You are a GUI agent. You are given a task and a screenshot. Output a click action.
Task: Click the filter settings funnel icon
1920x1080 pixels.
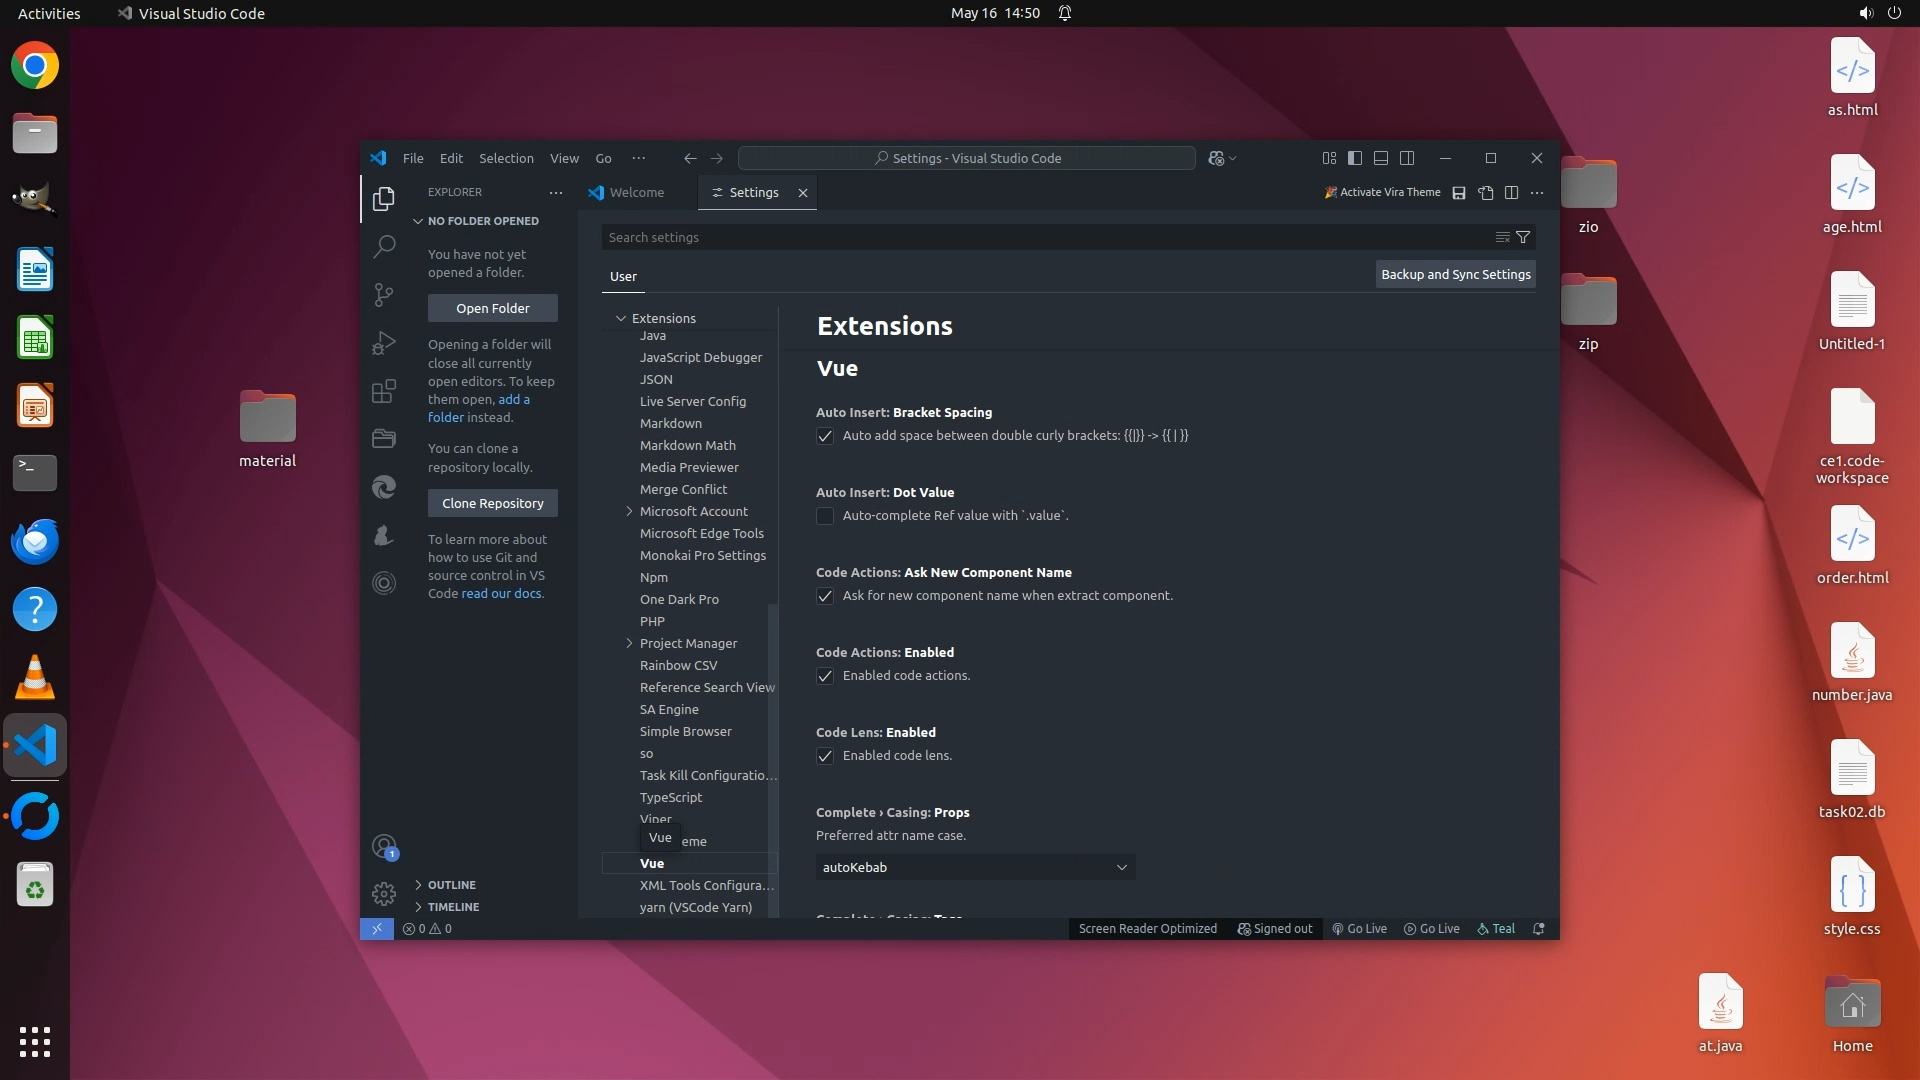pos(1523,237)
